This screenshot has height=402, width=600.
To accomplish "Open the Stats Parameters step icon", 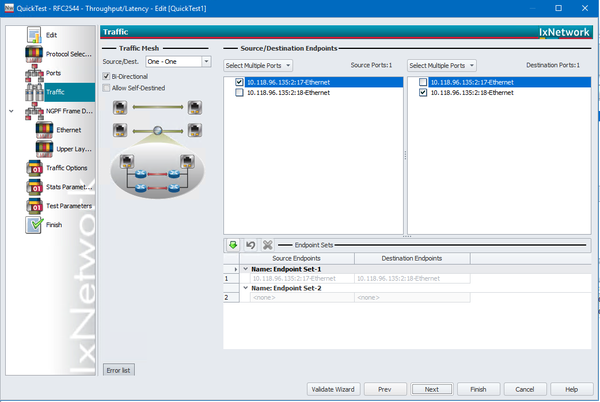I will point(34,187).
